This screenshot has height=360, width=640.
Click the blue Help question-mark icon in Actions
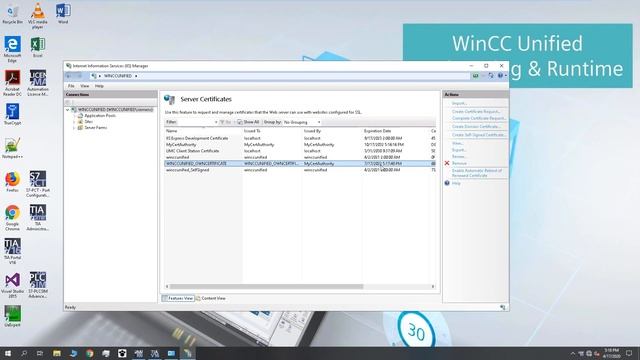pyautogui.click(x=447, y=183)
